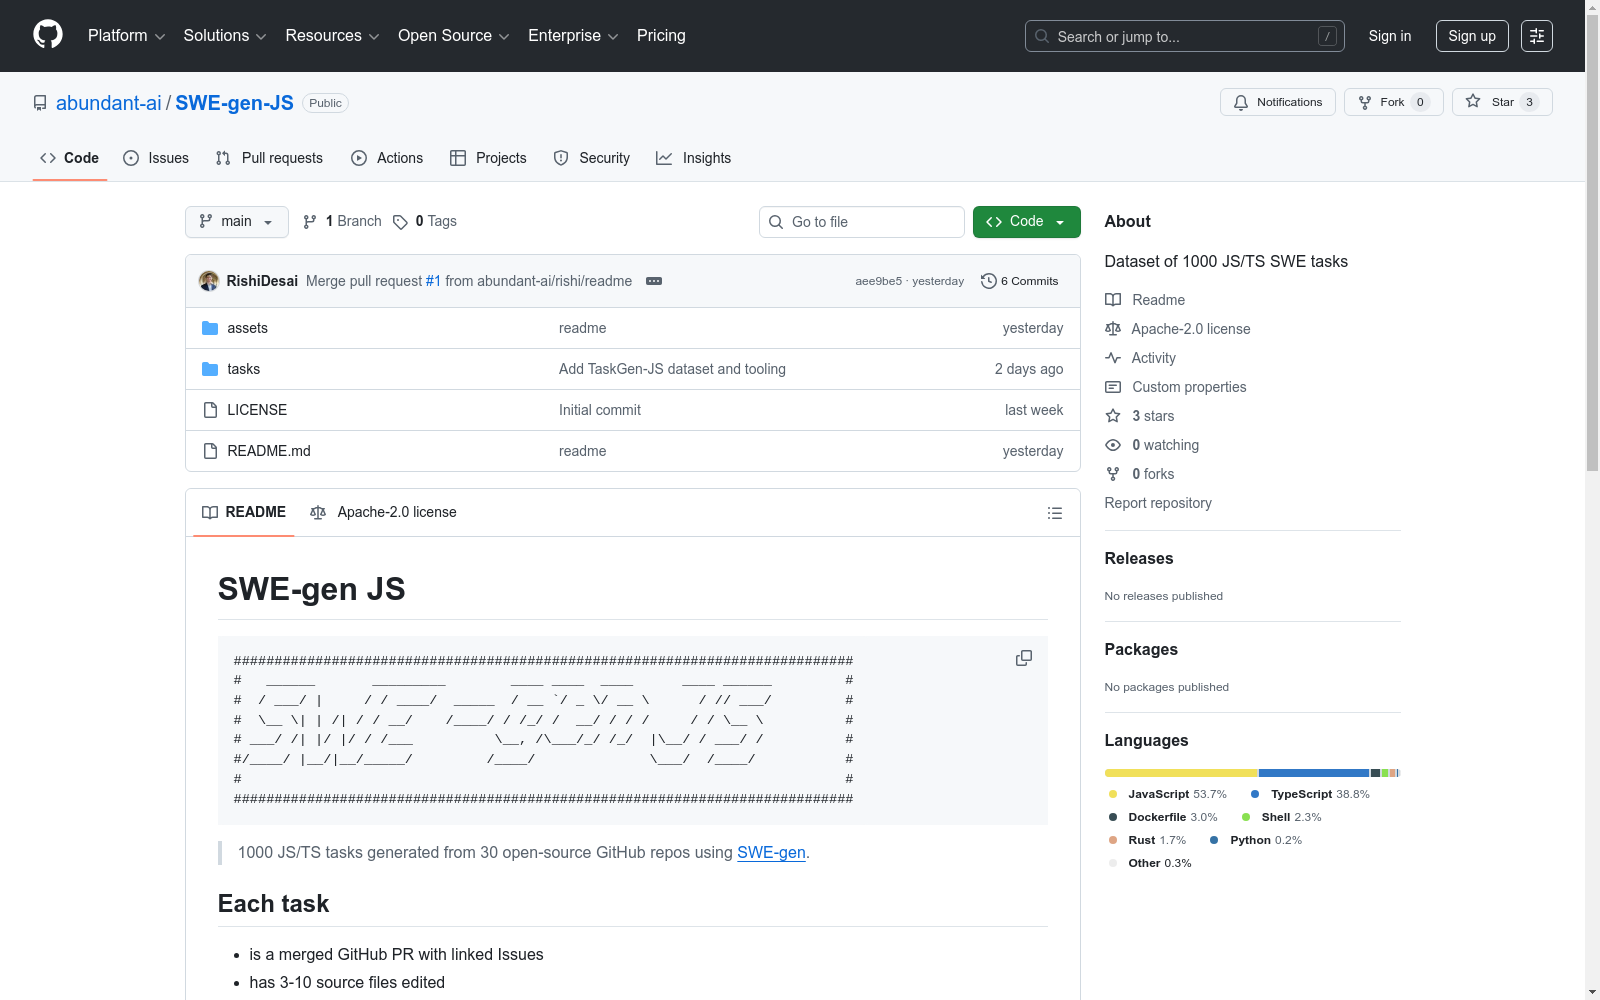1600x1000 pixels.
Task: Click Report repository link
Action: [x=1158, y=503]
